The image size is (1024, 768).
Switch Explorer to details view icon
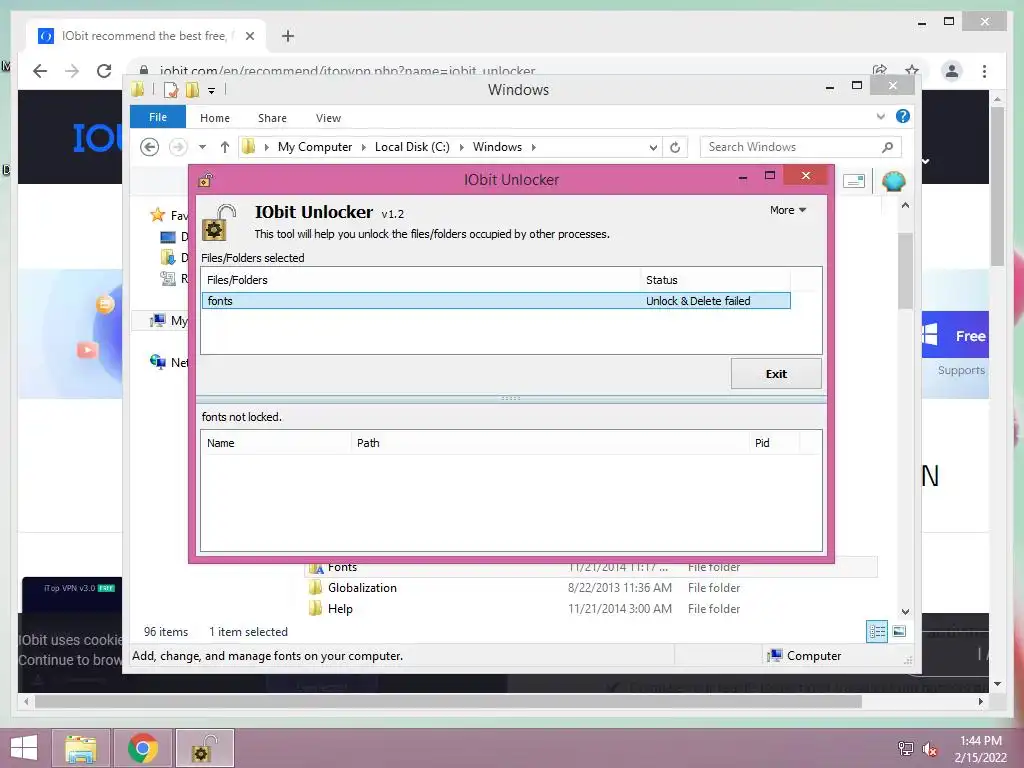click(x=877, y=631)
